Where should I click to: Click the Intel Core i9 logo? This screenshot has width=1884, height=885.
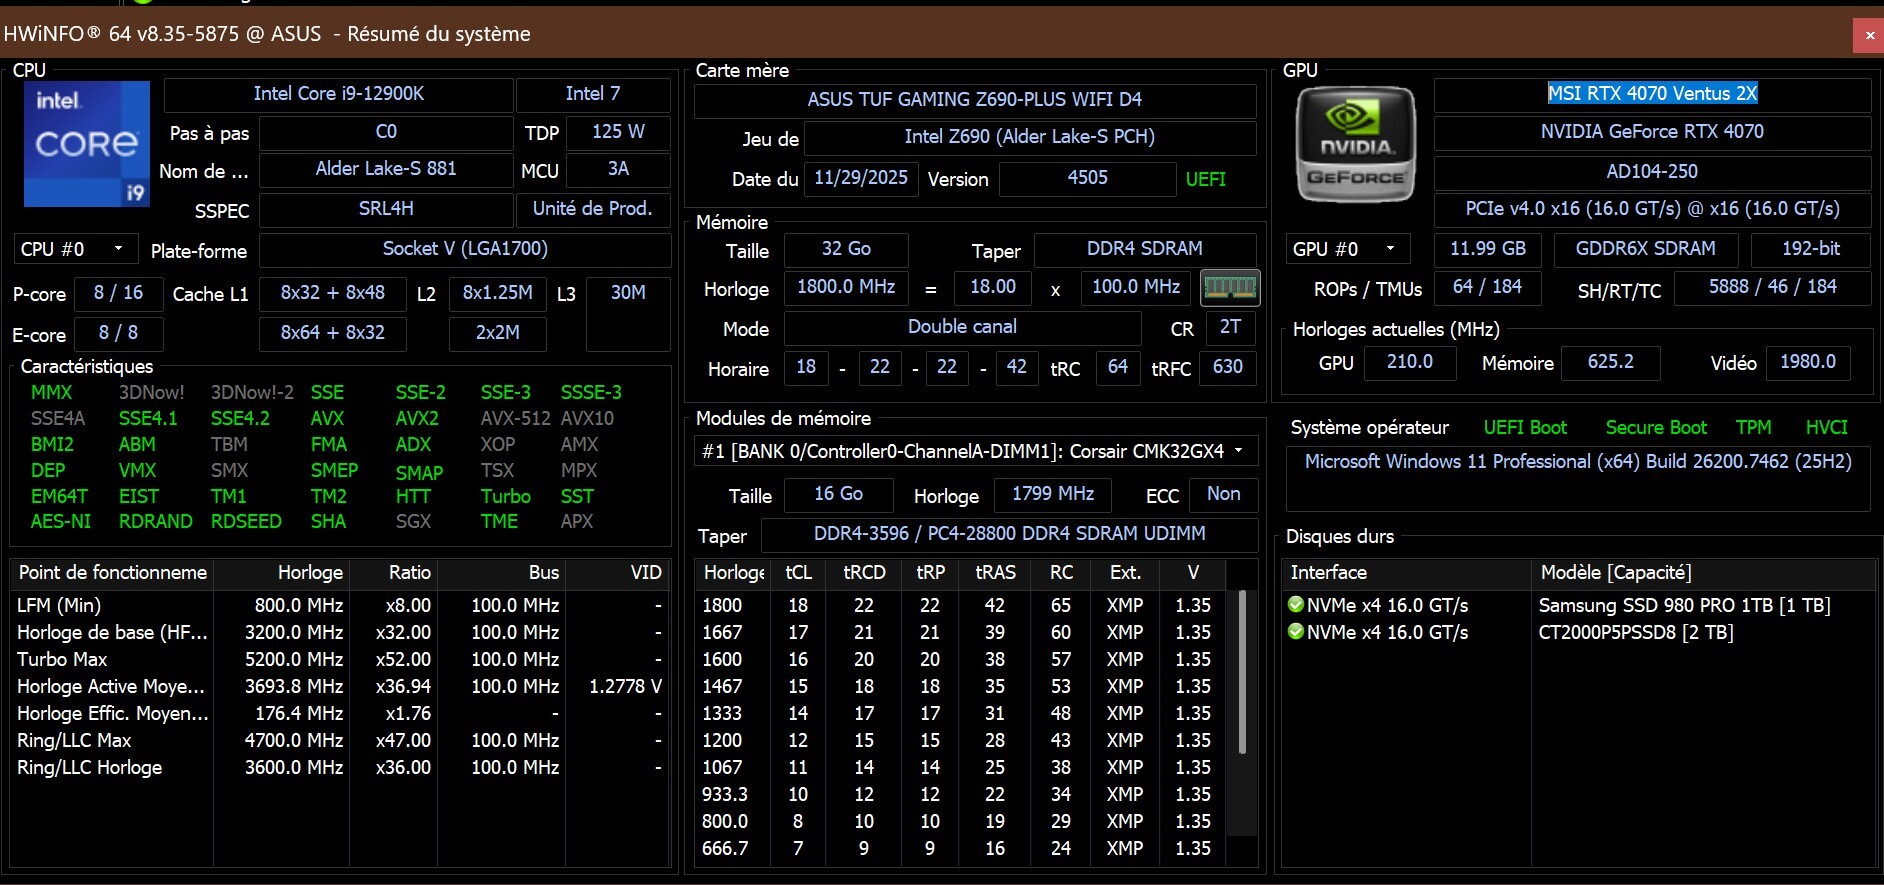click(x=87, y=144)
